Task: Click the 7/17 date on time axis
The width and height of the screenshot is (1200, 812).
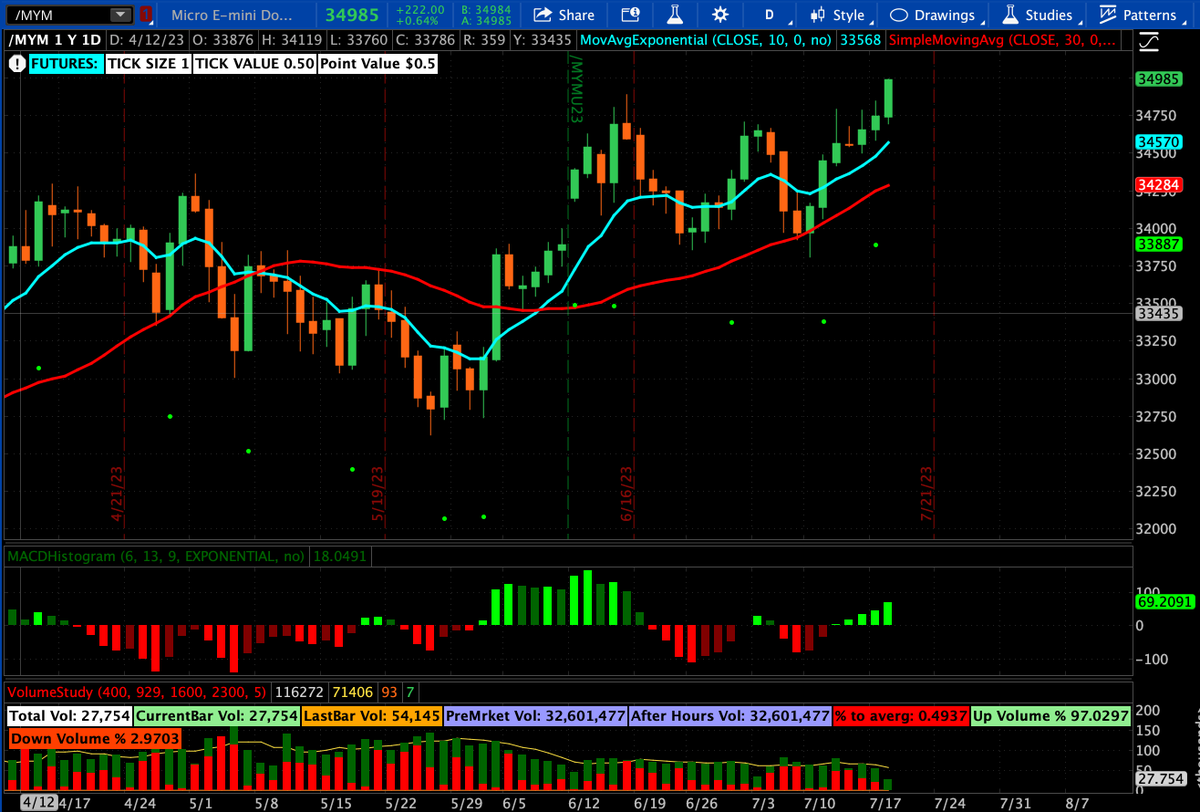Action: click(x=884, y=802)
